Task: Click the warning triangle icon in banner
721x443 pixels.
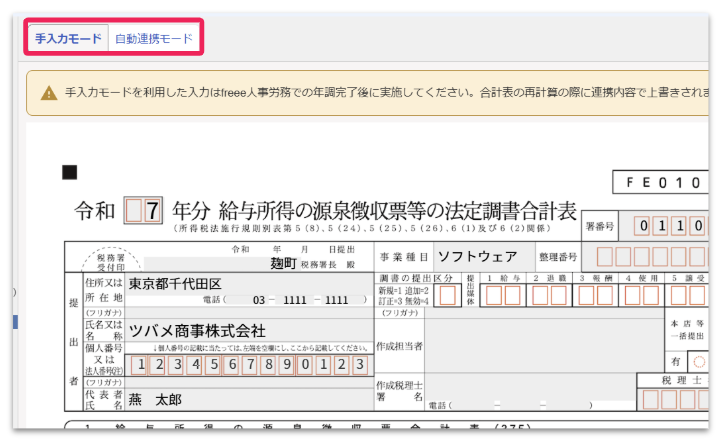Action: [x=49, y=93]
